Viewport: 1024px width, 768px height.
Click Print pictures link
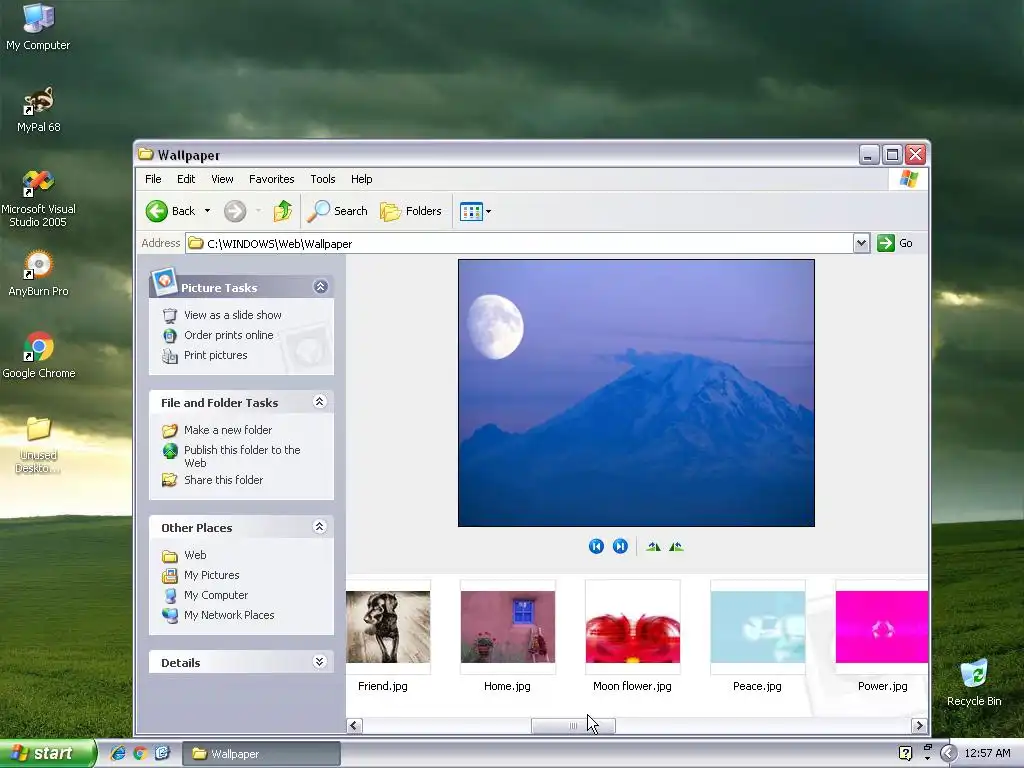click(x=216, y=355)
